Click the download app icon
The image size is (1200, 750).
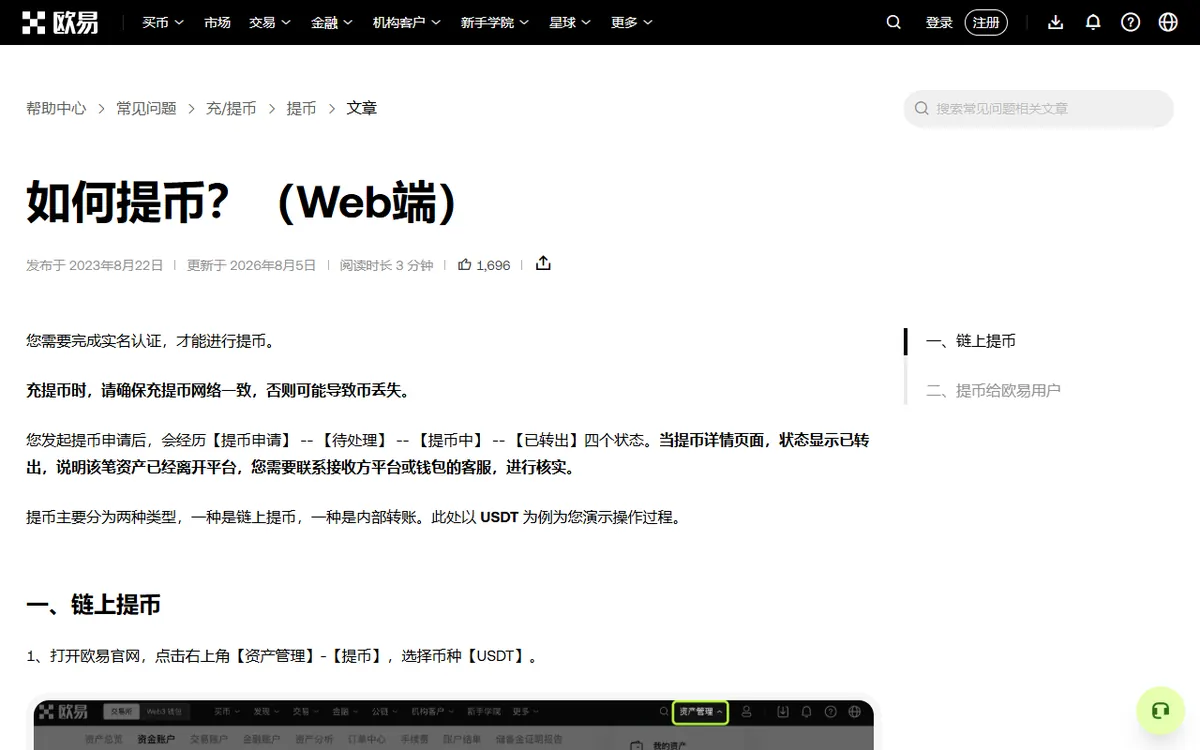click(x=1056, y=22)
